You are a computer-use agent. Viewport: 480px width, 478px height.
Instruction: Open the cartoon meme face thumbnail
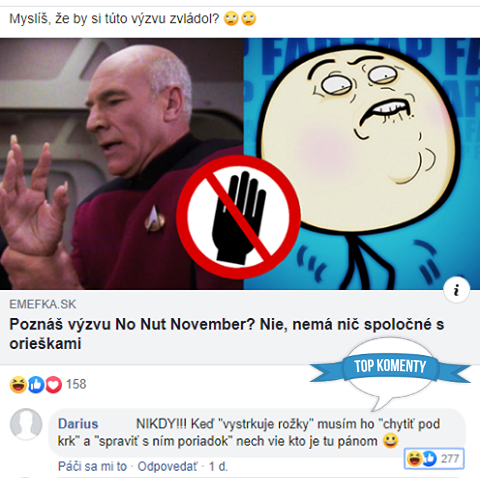pos(362,164)
